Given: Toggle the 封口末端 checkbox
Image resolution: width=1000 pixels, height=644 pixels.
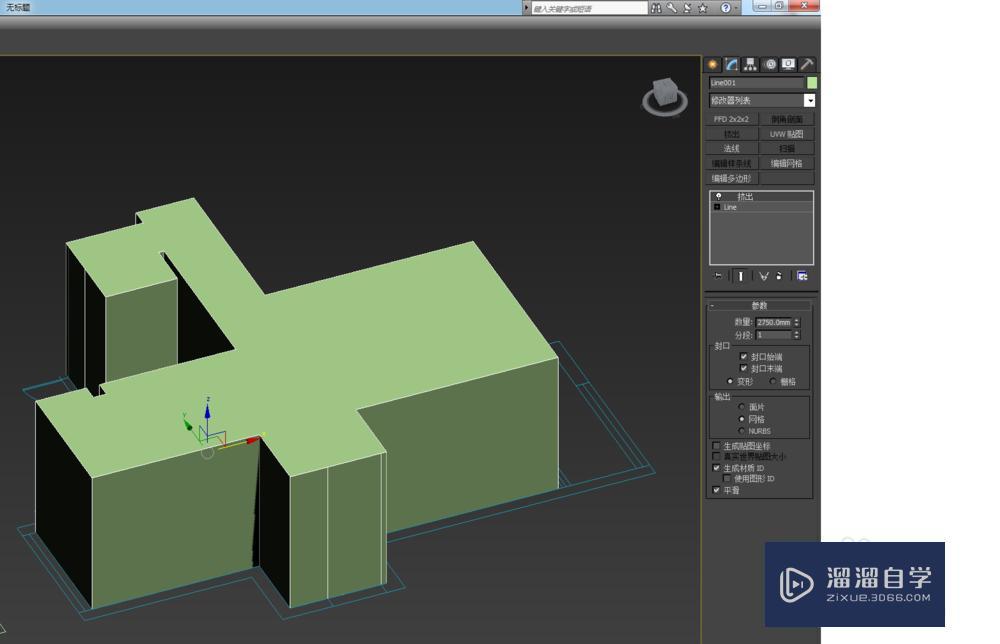Looking at the screenshot, I should coord(744,369).
